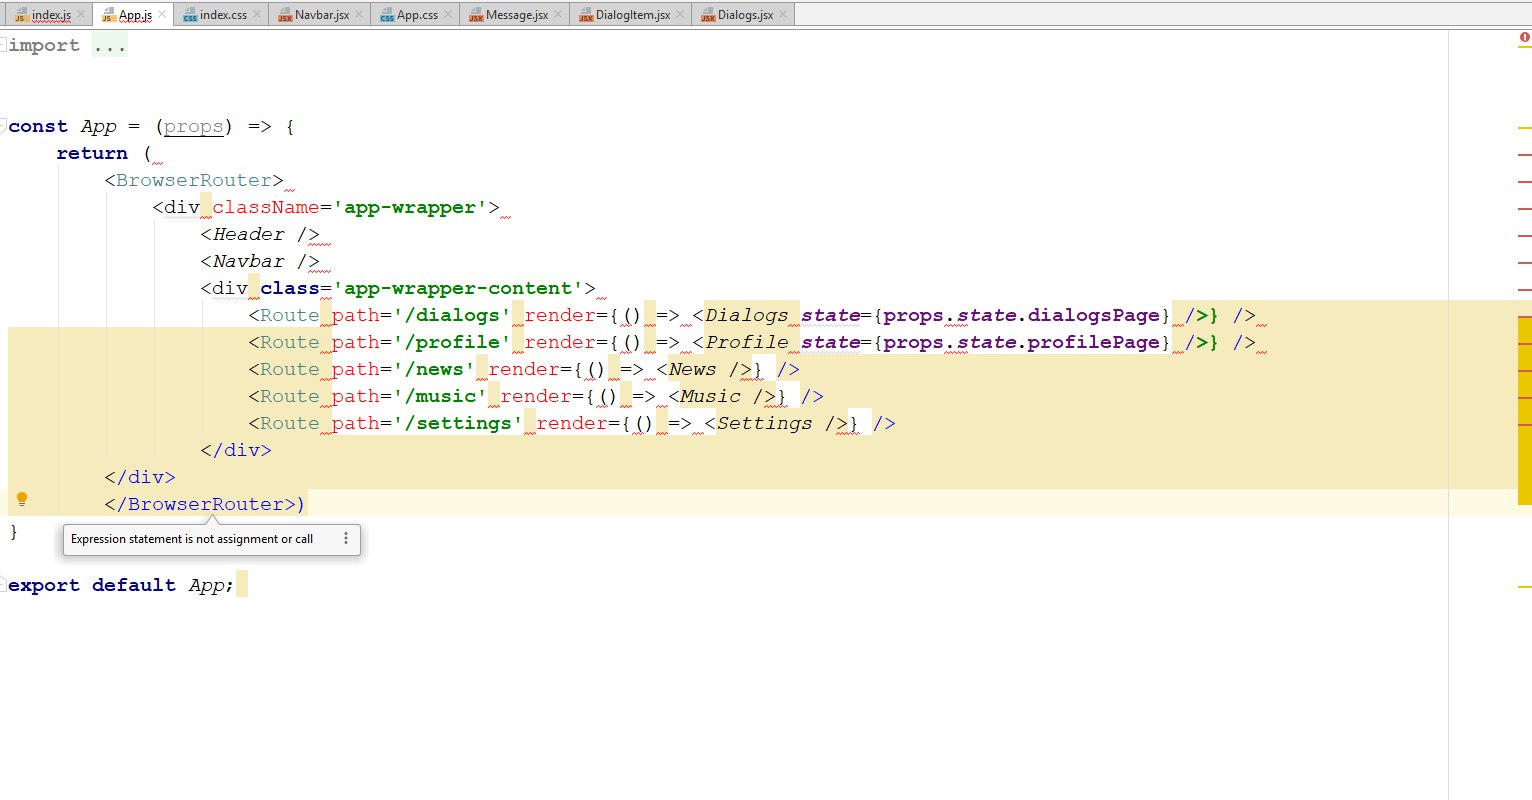Close the Message.jsx editor tab
This screenshot has height=800, width=1532.
(558, 15)
